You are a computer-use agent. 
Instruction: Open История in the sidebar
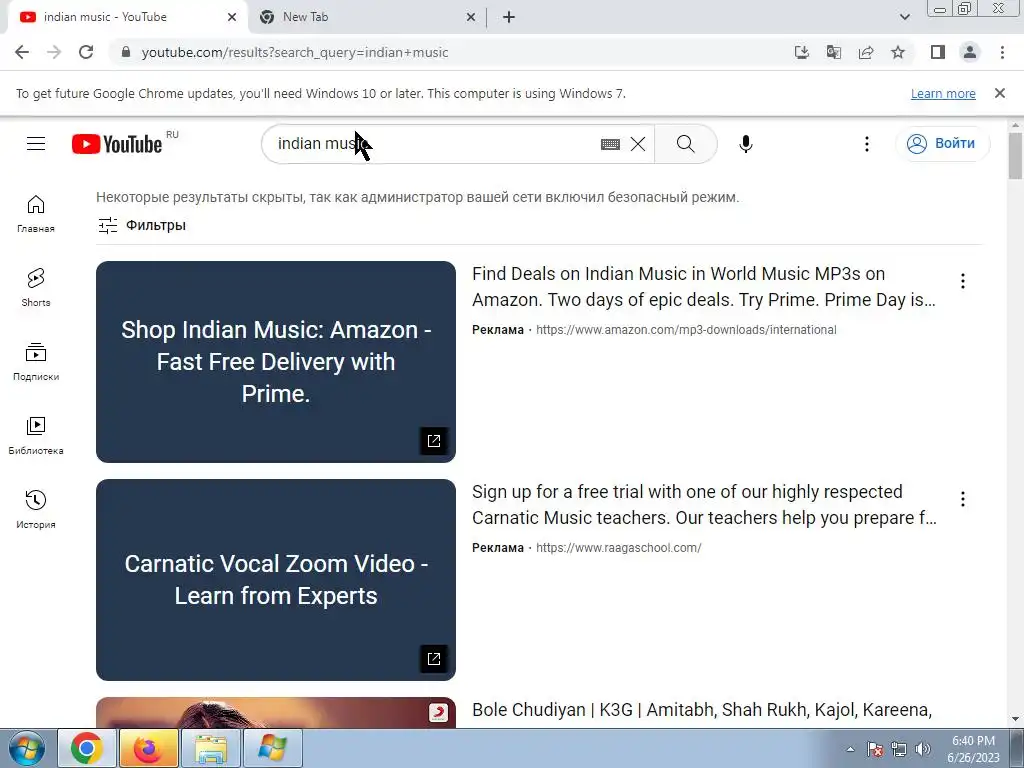[36, 509]
